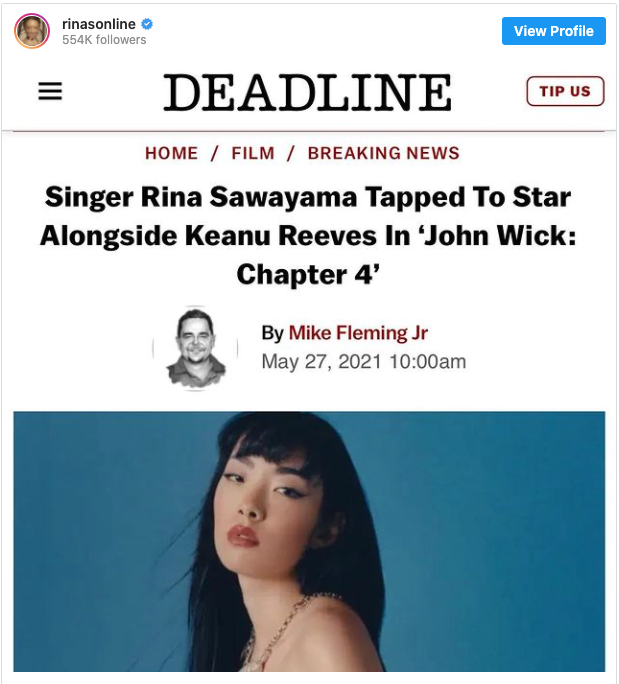Click the slash before BREAKING NEWS
This screenshot has width=619, height=684.
click(291, 153)
